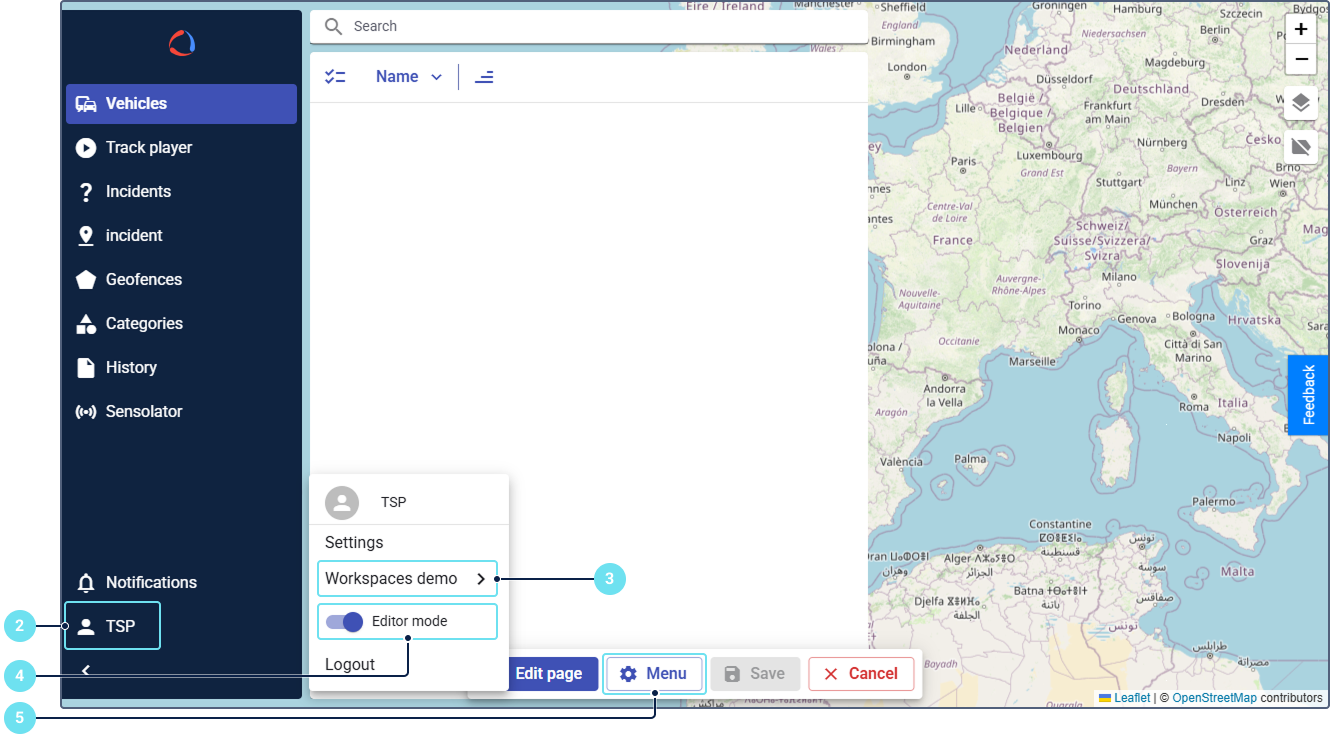Click the disabled Save button
Screen dimensions: 1330x734
pyautogui.click(x=755, y=674)
